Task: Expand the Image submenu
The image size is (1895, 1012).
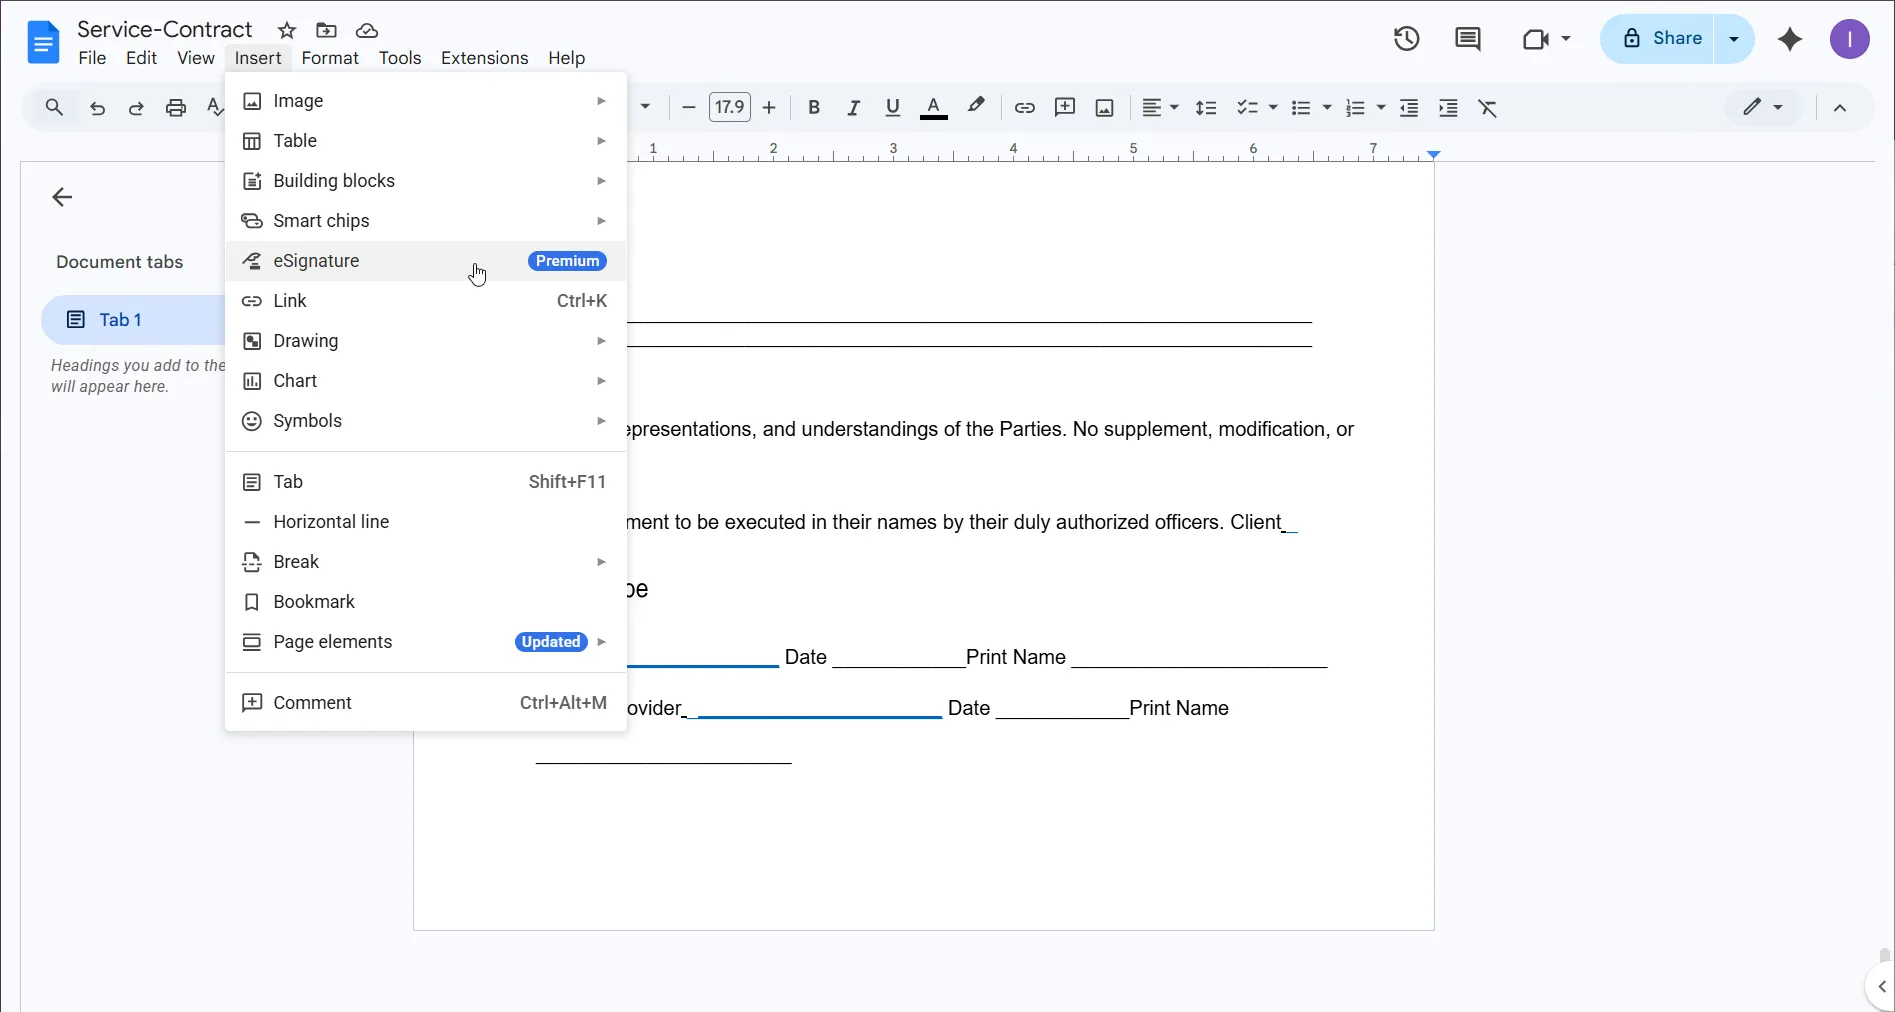Action: (x=426, y=101)
